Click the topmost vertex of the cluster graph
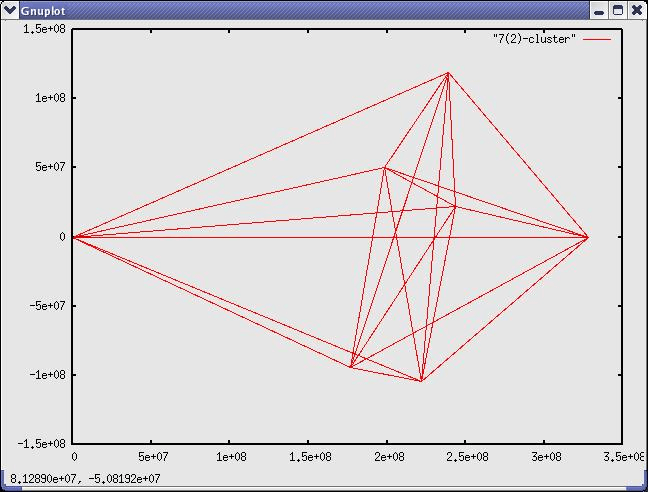This screenshot has width=648, height=492. (448, 73)
